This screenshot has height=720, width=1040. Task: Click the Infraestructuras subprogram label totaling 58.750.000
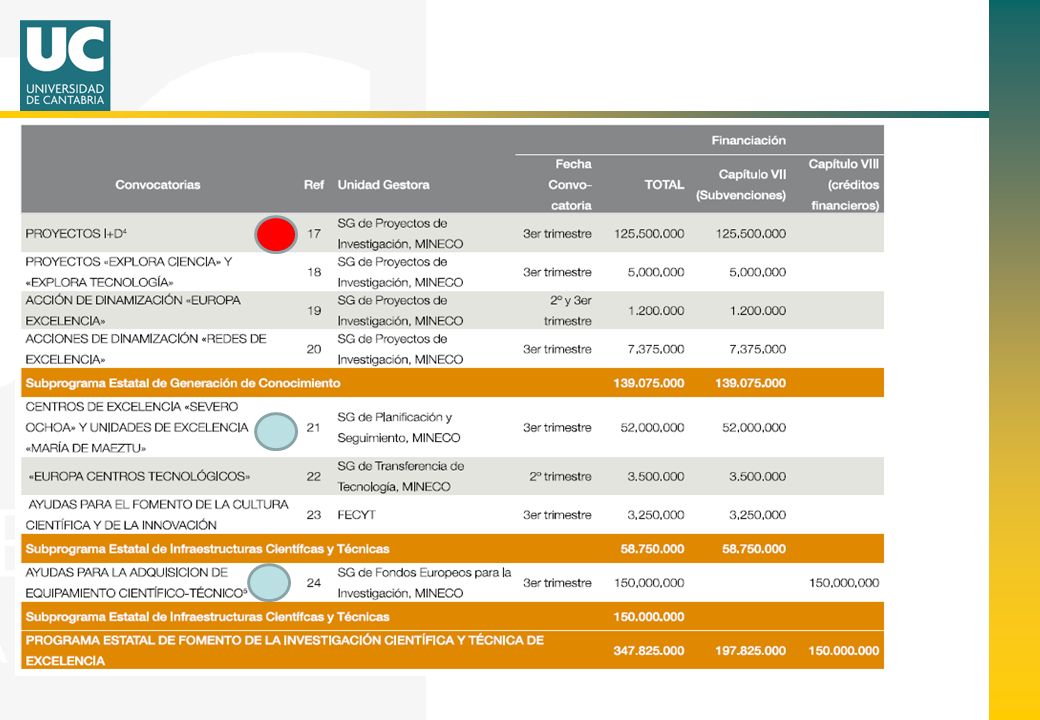(208, 549)
